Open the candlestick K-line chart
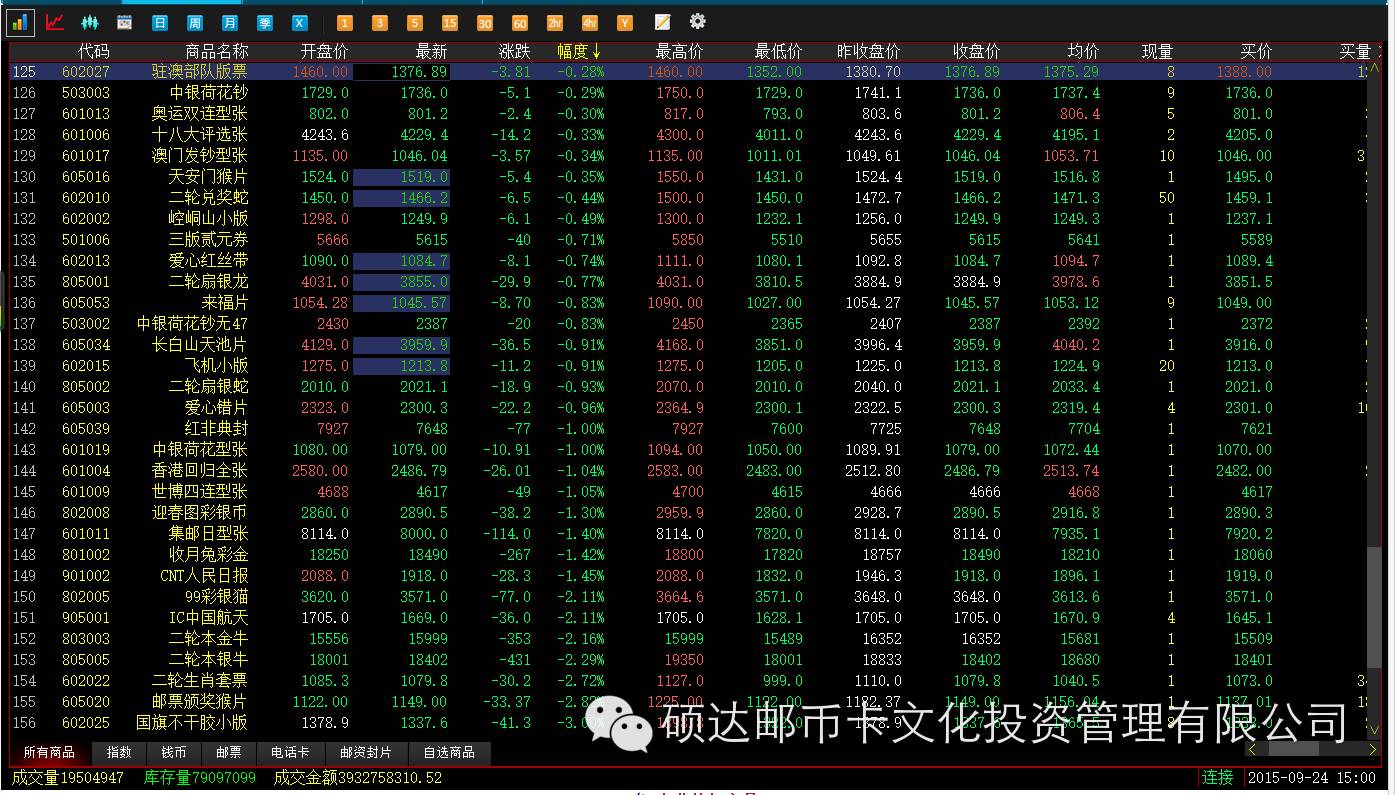The width and height of the screenshot is (1395, 795). [90, 22]
